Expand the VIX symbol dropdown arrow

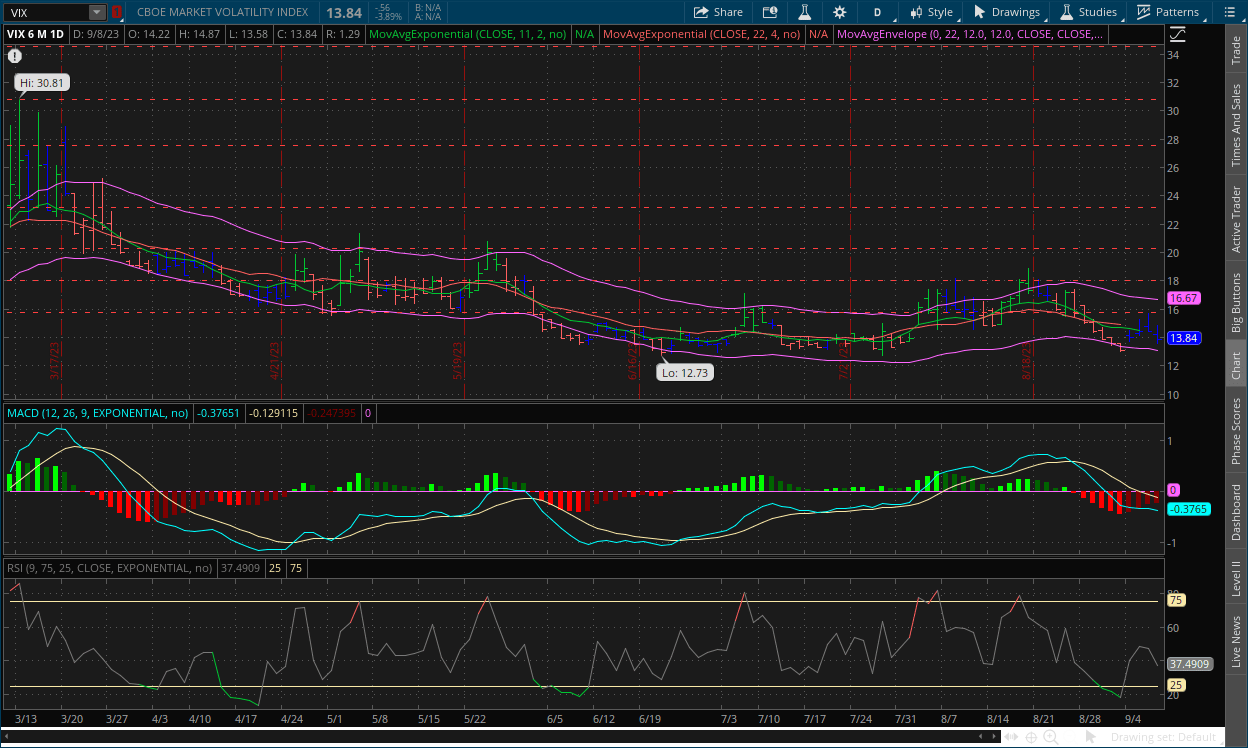click(x=96, y=12)
